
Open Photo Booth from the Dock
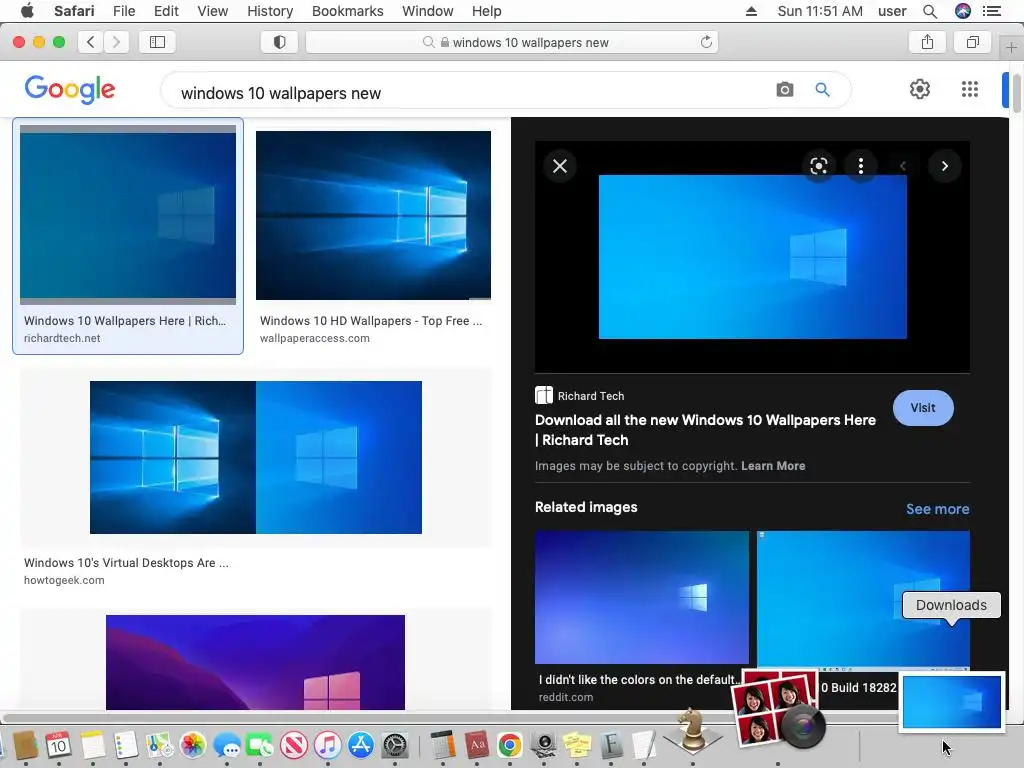pos(778,709)
